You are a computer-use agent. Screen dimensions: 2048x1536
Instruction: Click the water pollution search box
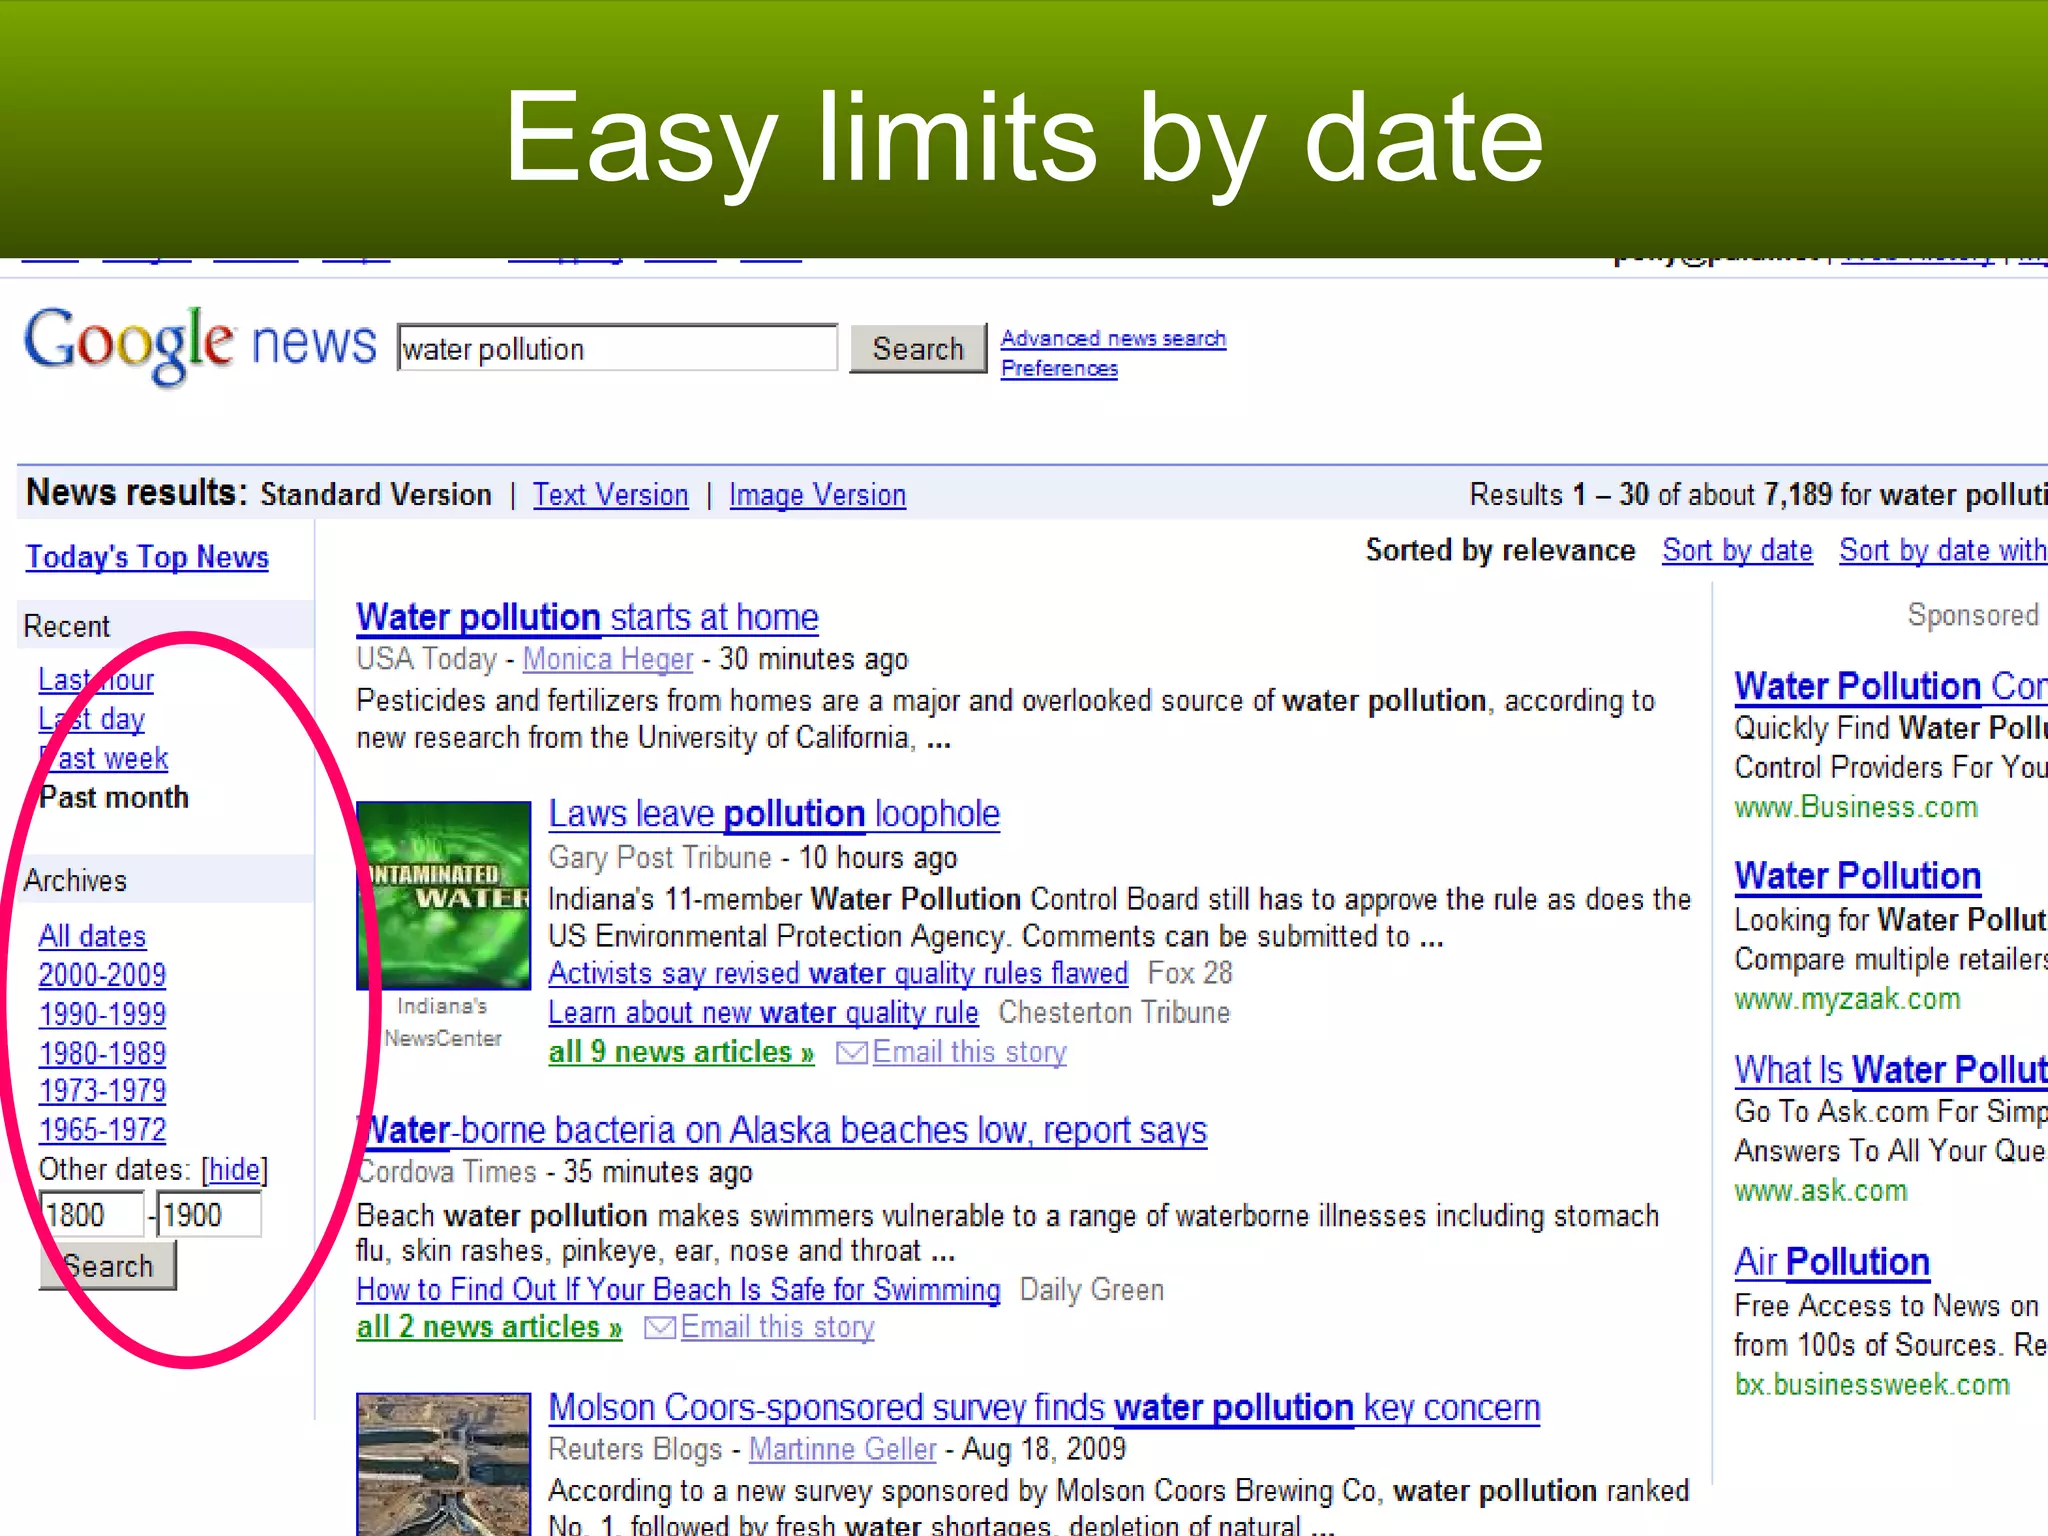click(617, 348)
